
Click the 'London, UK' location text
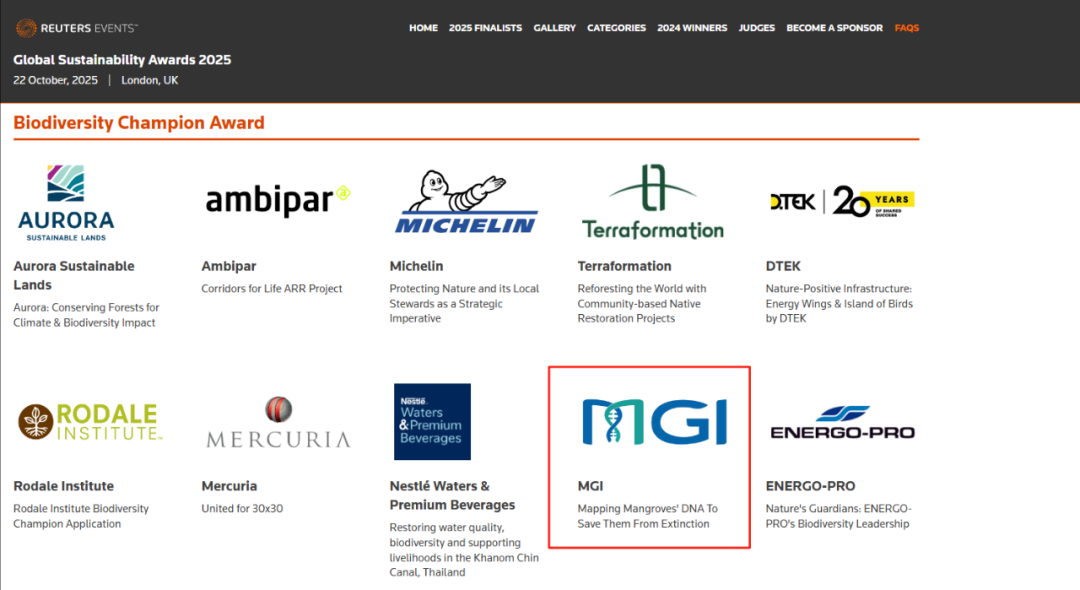149,80
